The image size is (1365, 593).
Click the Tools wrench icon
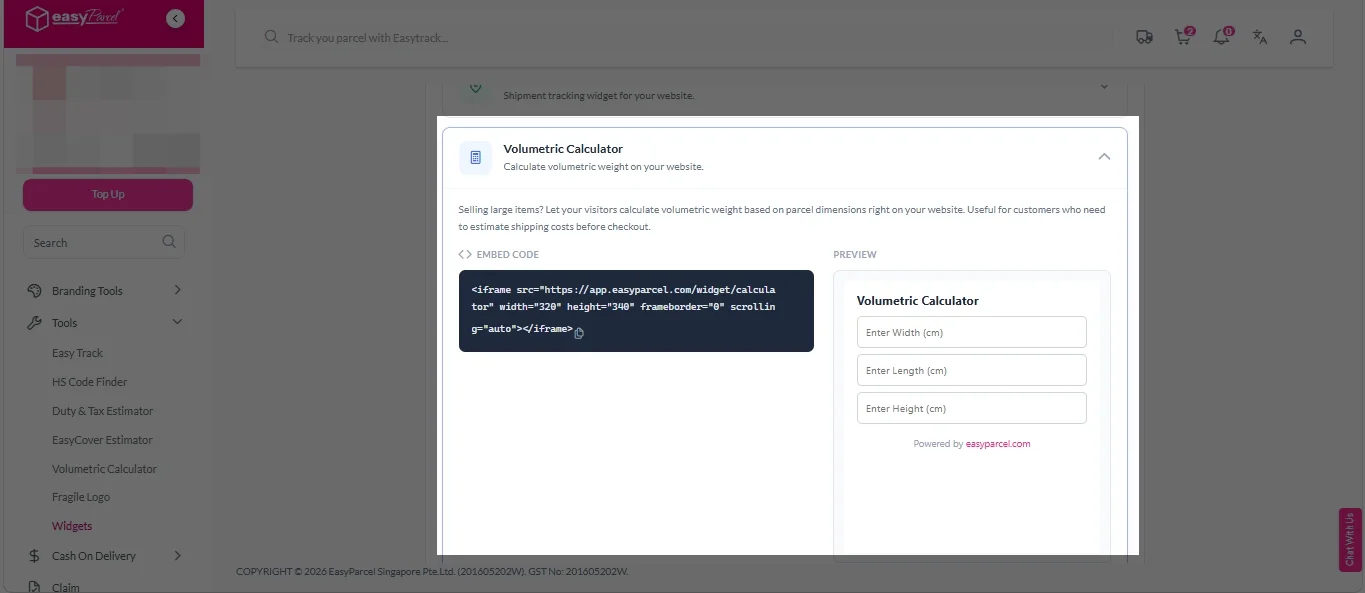pyautogui.click(x=34, y=323)
